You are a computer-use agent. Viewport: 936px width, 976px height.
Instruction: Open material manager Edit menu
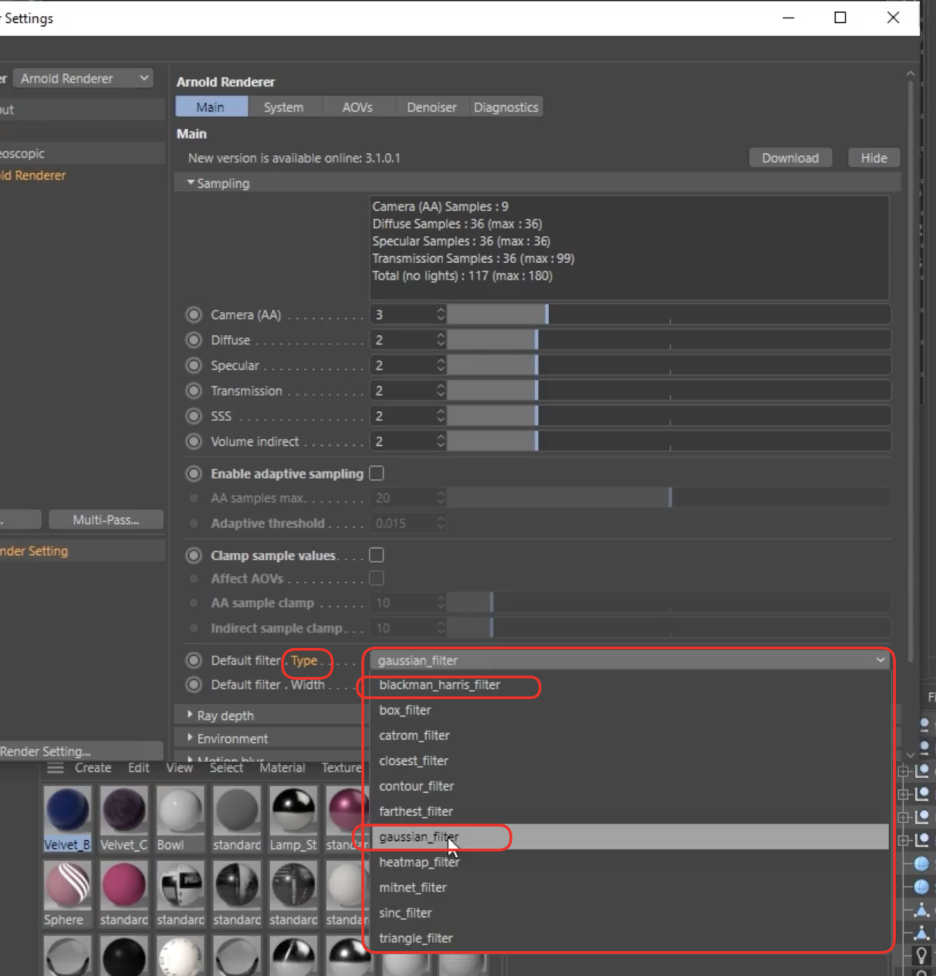click(x=138, y=768)
